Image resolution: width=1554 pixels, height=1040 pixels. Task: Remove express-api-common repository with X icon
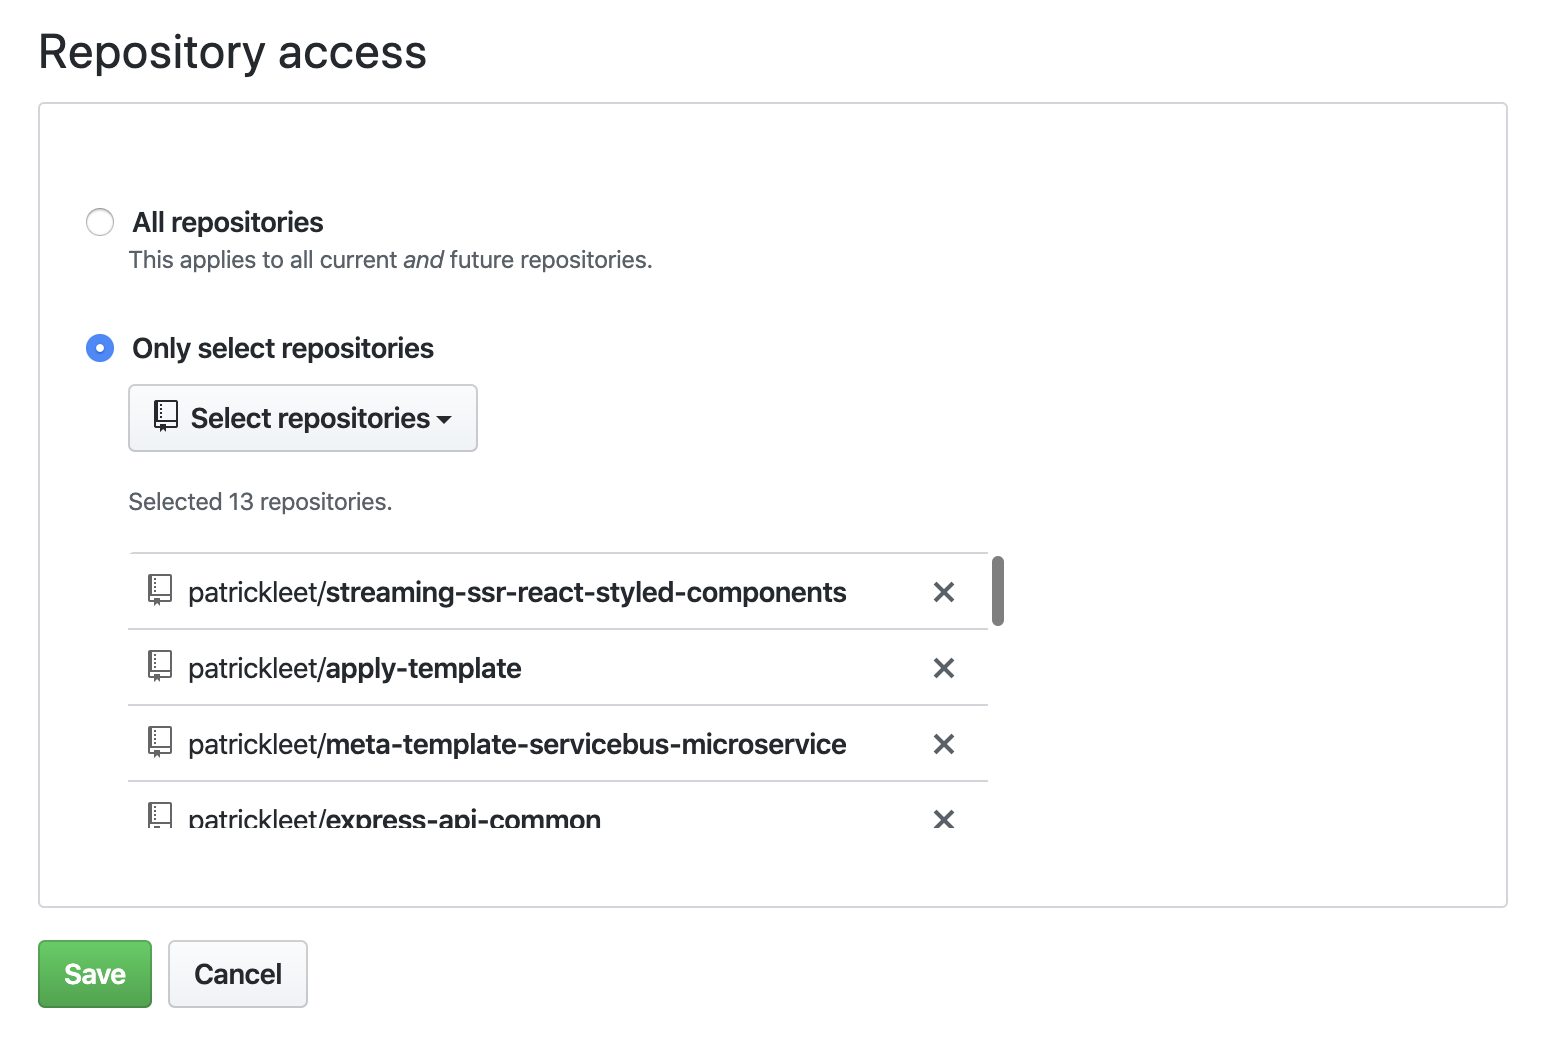pyautogui.click(x=943, y=819)
